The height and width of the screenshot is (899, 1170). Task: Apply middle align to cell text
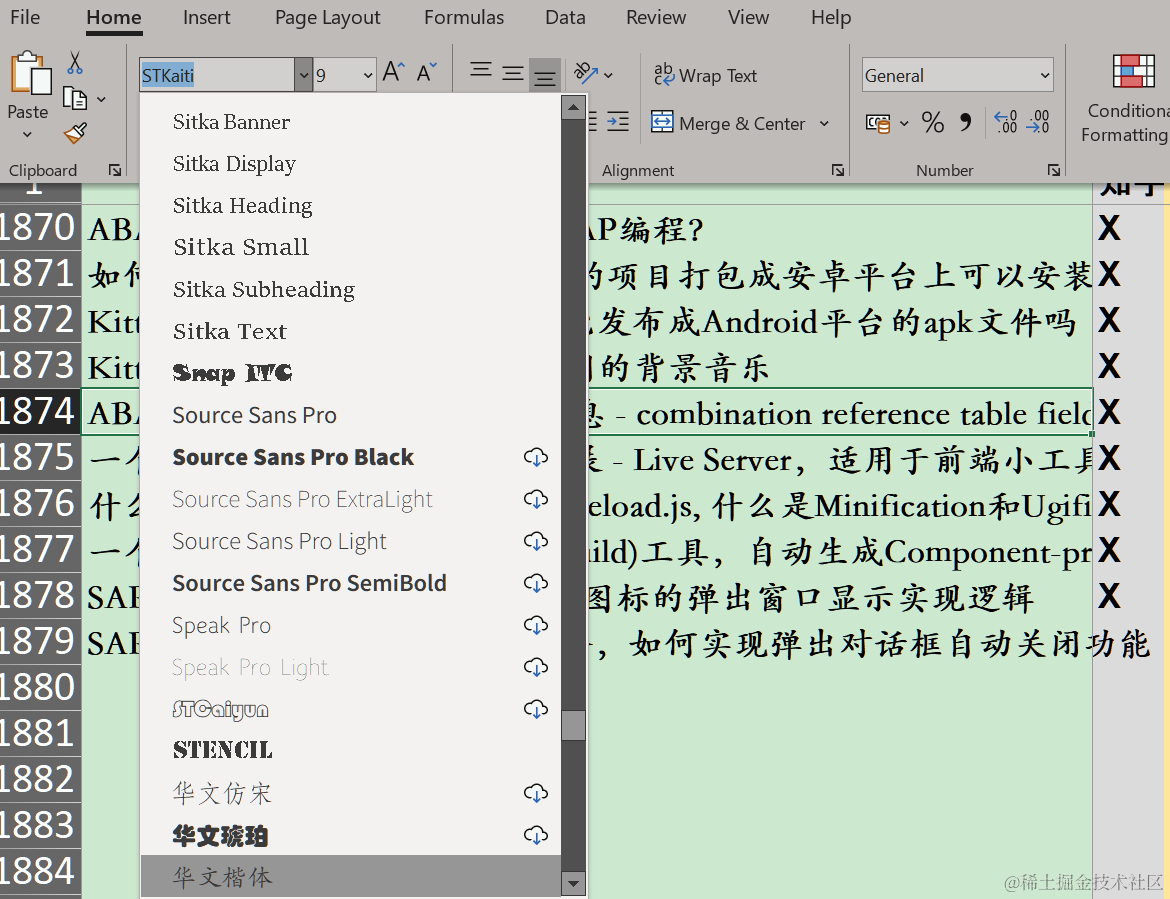[x=513, y=73]
